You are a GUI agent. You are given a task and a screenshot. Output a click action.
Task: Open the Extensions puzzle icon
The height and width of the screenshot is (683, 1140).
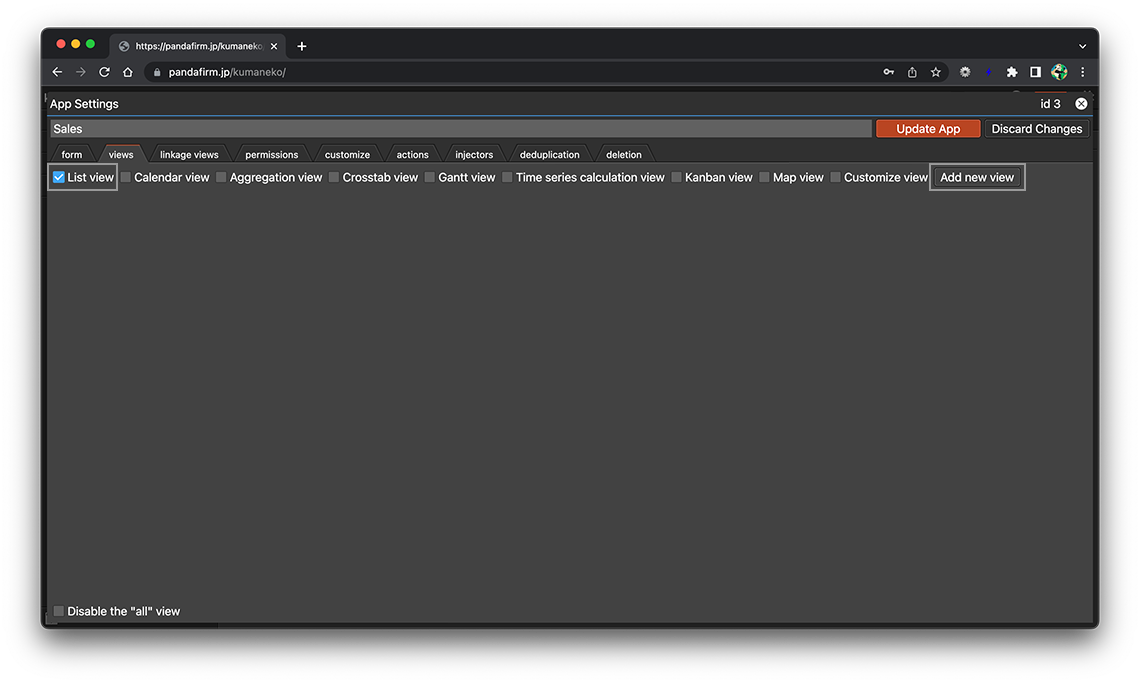click(1012, 72)
